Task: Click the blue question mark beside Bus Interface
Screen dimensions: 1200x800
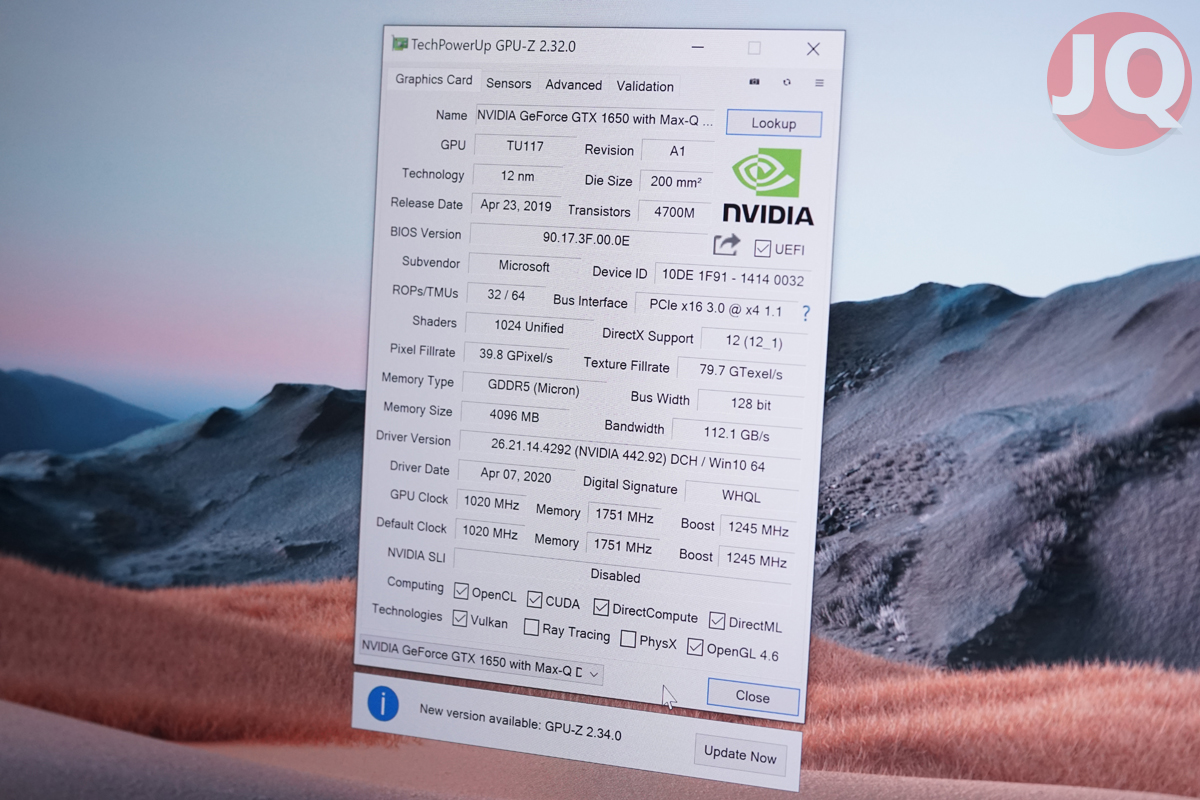Action: click(806, 313)
